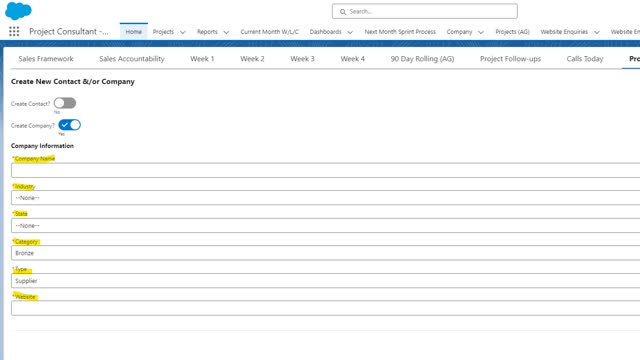Open the Website Enquiries tab
This screenshot has width=640, height=360.
564,31
